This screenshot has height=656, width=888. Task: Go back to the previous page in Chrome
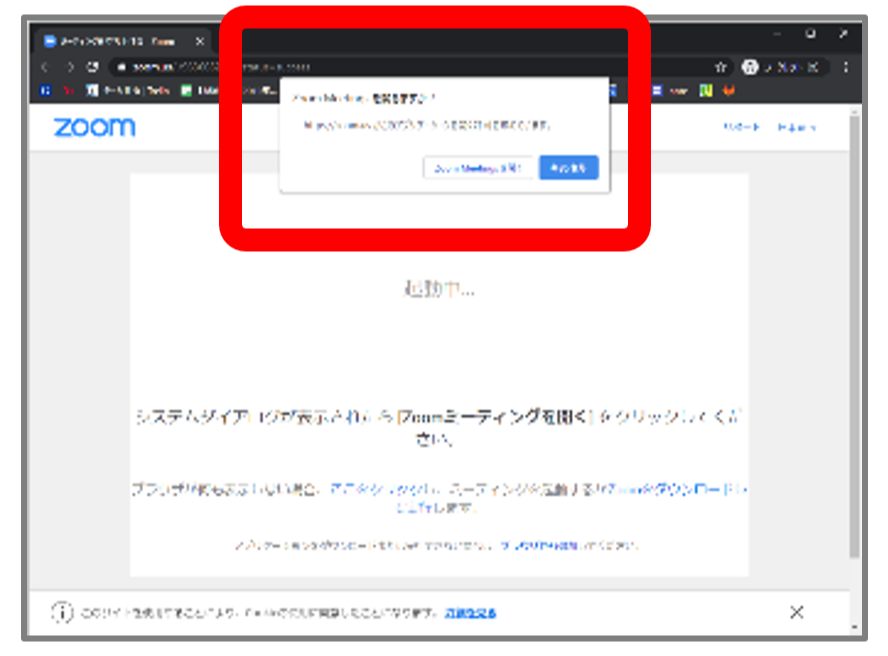click(45, 67)
